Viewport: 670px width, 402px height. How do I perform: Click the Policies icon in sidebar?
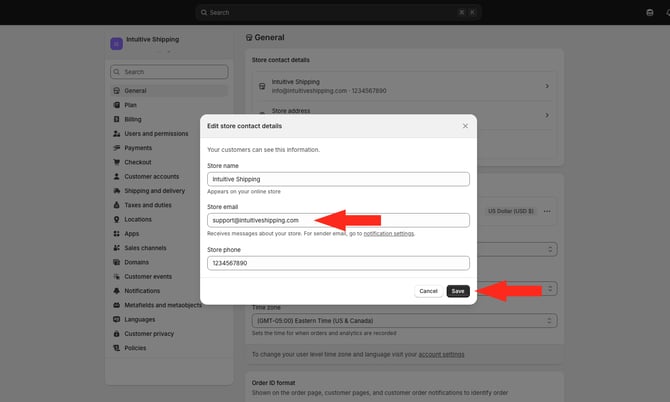[117, 348]
